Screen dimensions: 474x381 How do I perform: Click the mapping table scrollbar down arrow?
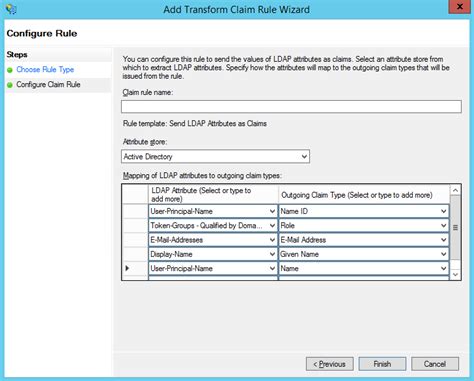click(455, 275)
